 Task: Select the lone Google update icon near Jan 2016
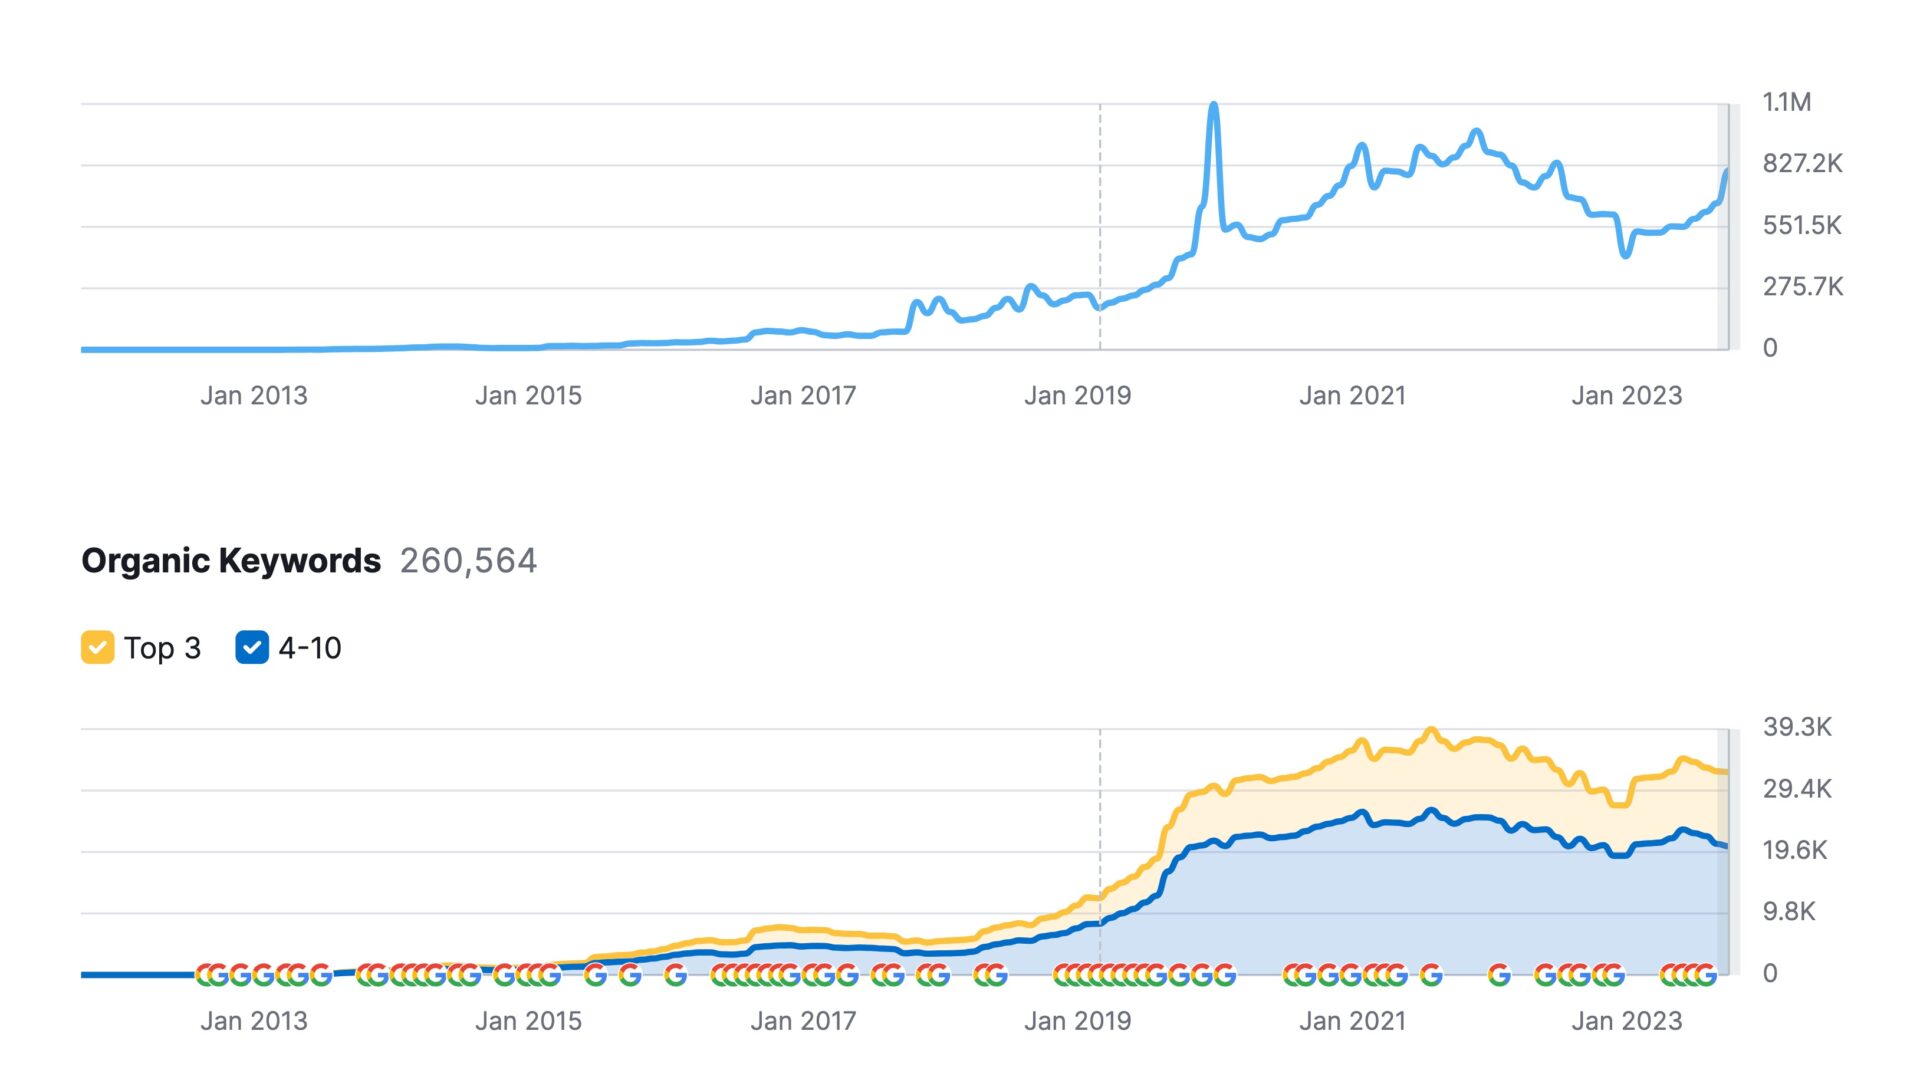tap(676, 974)
